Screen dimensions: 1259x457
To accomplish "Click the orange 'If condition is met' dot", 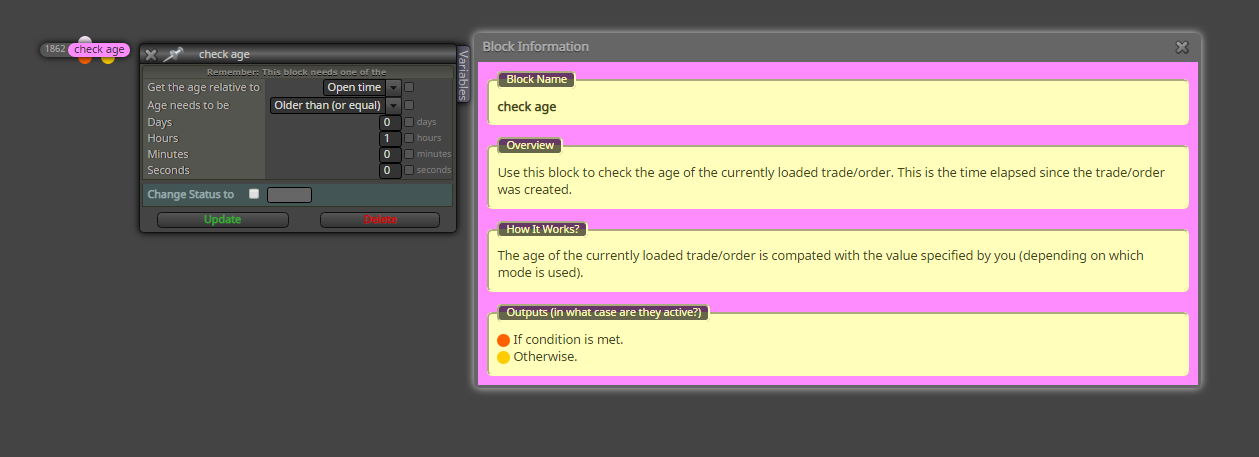I will pyautogui.click(x=503, y=340).
